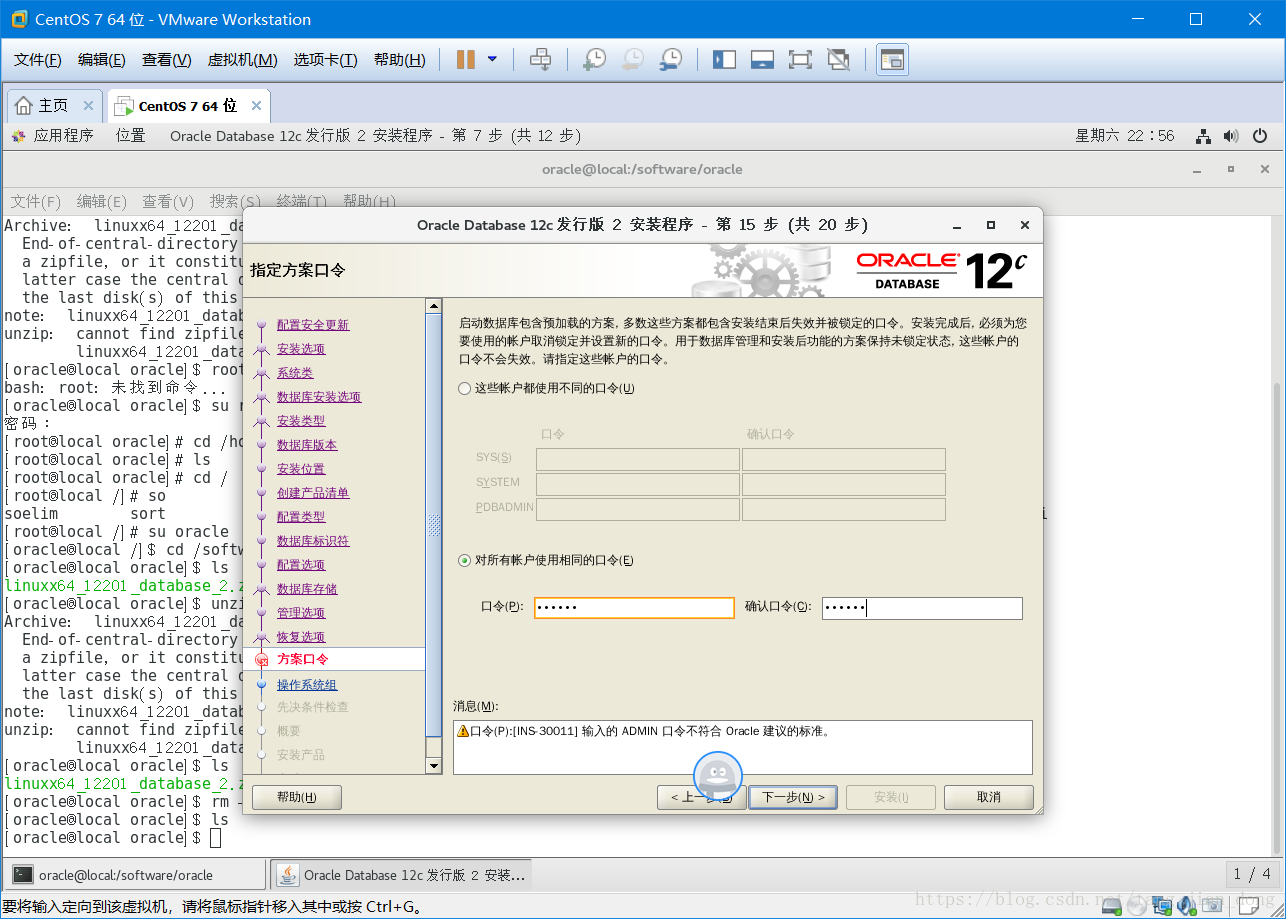The width and height of the screenshot is (1286, 919).
Task: Go to 配置安全更新 step
Action: (313, 325)
